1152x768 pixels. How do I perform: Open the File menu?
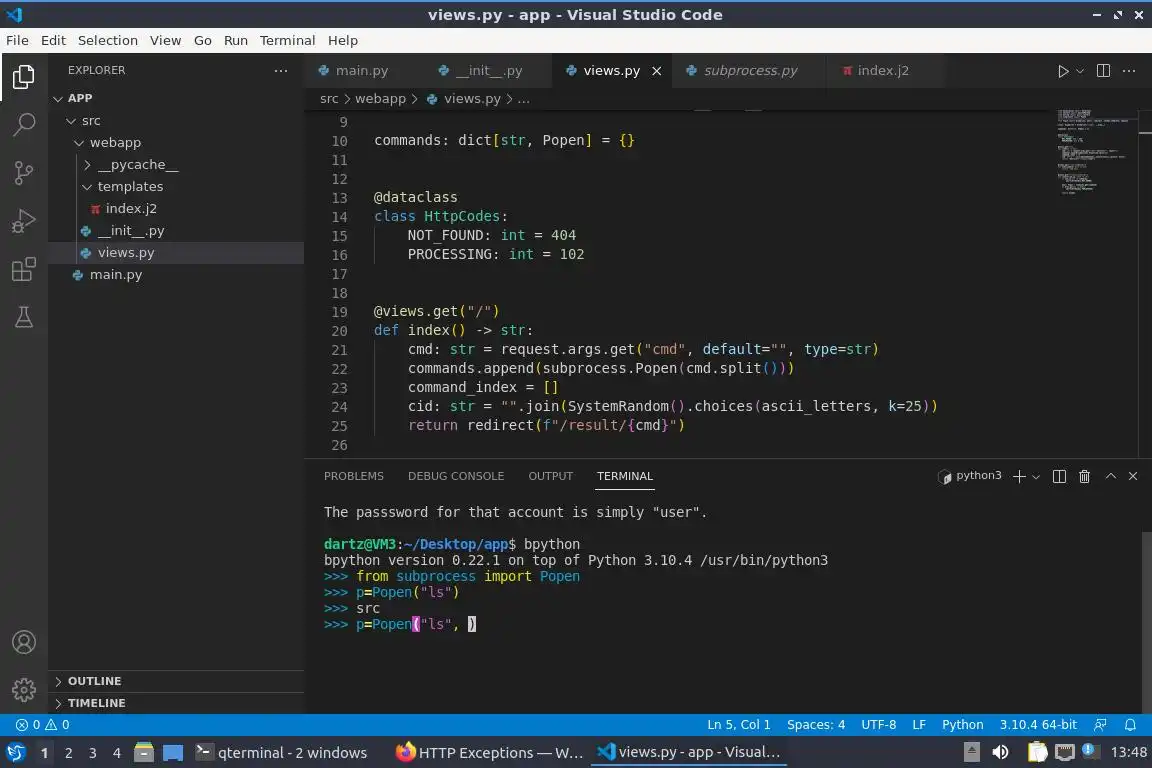click(17, 40)
